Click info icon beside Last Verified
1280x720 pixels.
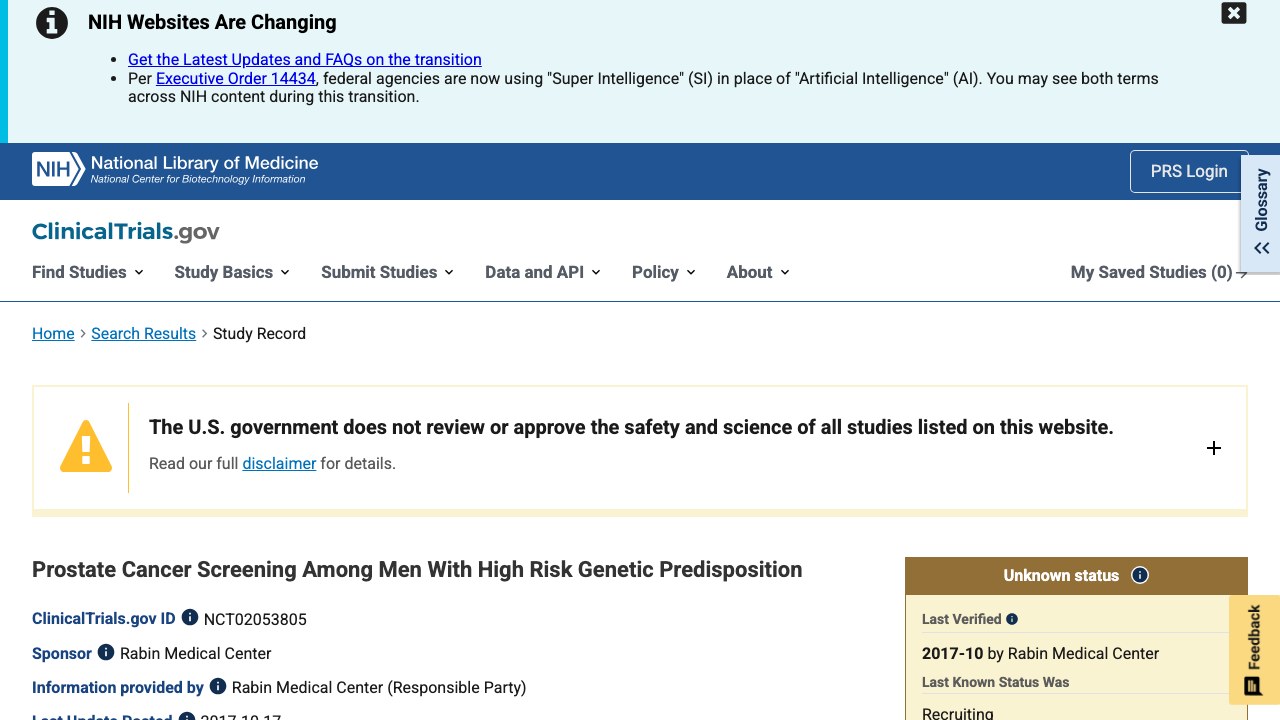pyautogui.click(x=1012, y=619)
